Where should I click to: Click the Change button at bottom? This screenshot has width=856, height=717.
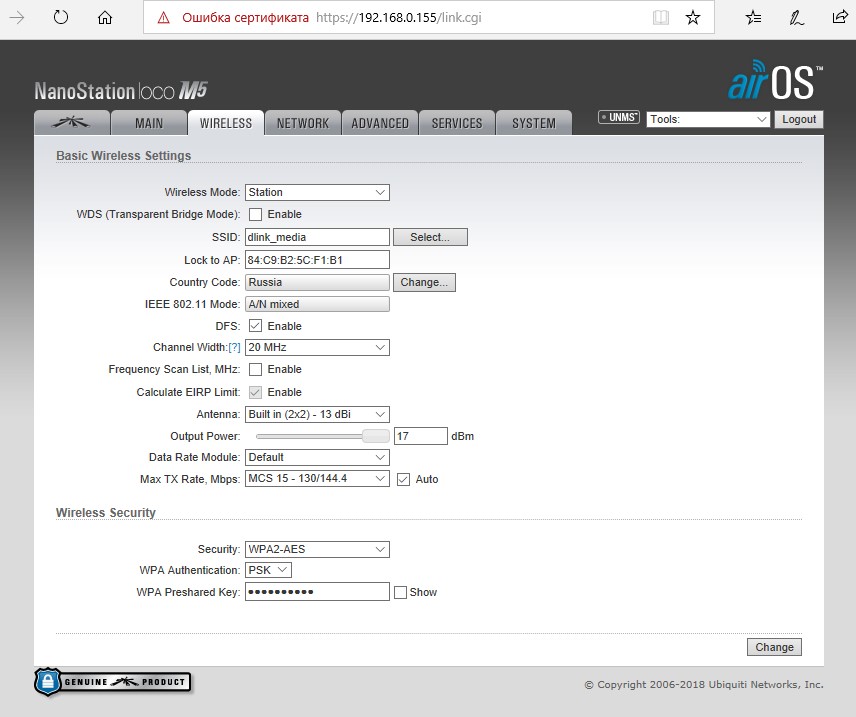point(774,647)
